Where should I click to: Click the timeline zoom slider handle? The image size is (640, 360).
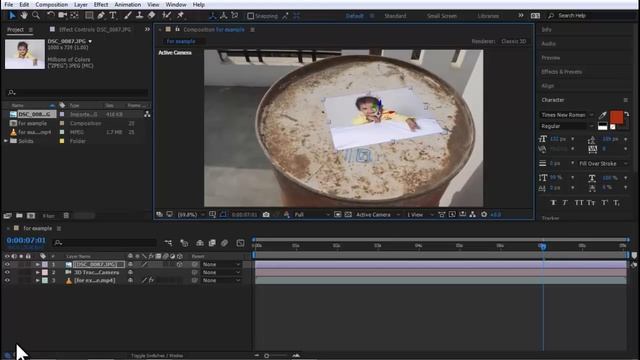[267, 356]
